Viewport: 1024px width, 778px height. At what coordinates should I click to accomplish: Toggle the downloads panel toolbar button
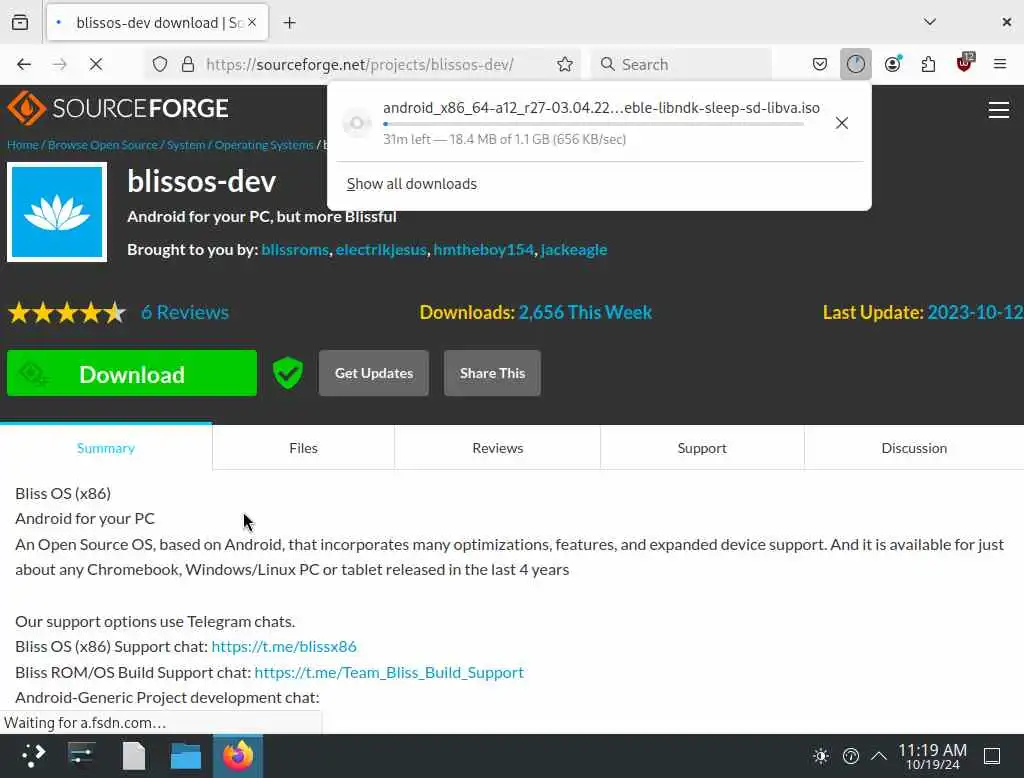[856, 64]
